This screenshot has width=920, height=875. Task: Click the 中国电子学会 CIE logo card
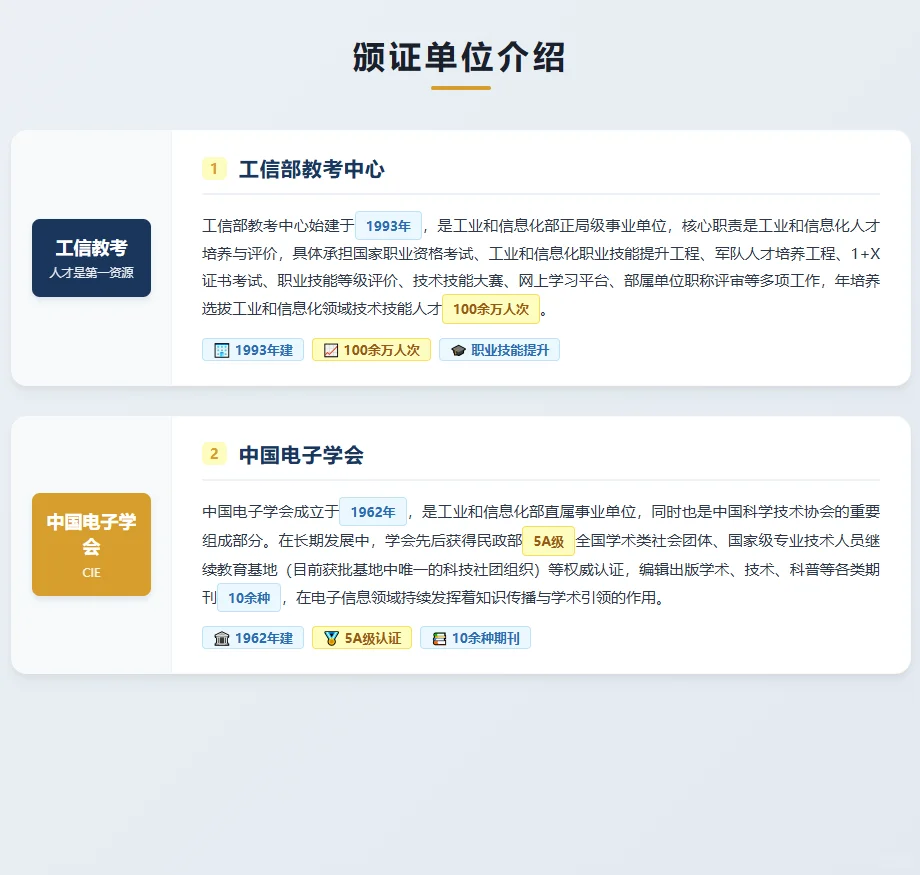click(92, 545)
